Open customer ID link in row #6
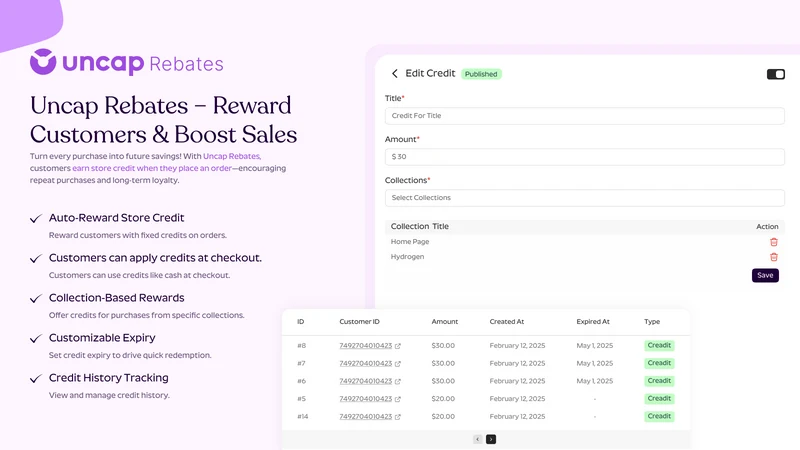Screen dimensions: 800x450 [x=365, y=381]
